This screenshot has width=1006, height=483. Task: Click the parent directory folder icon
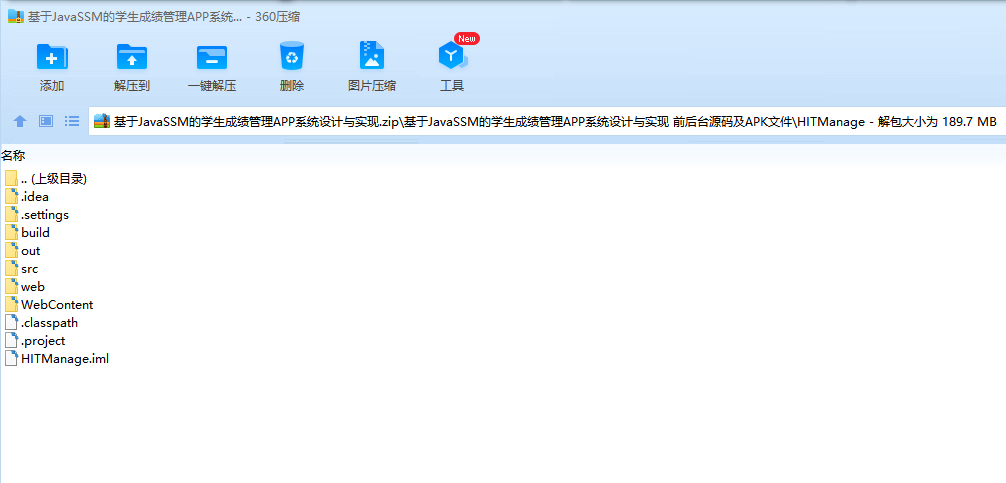pyautogui.click(x=12, y=178)
